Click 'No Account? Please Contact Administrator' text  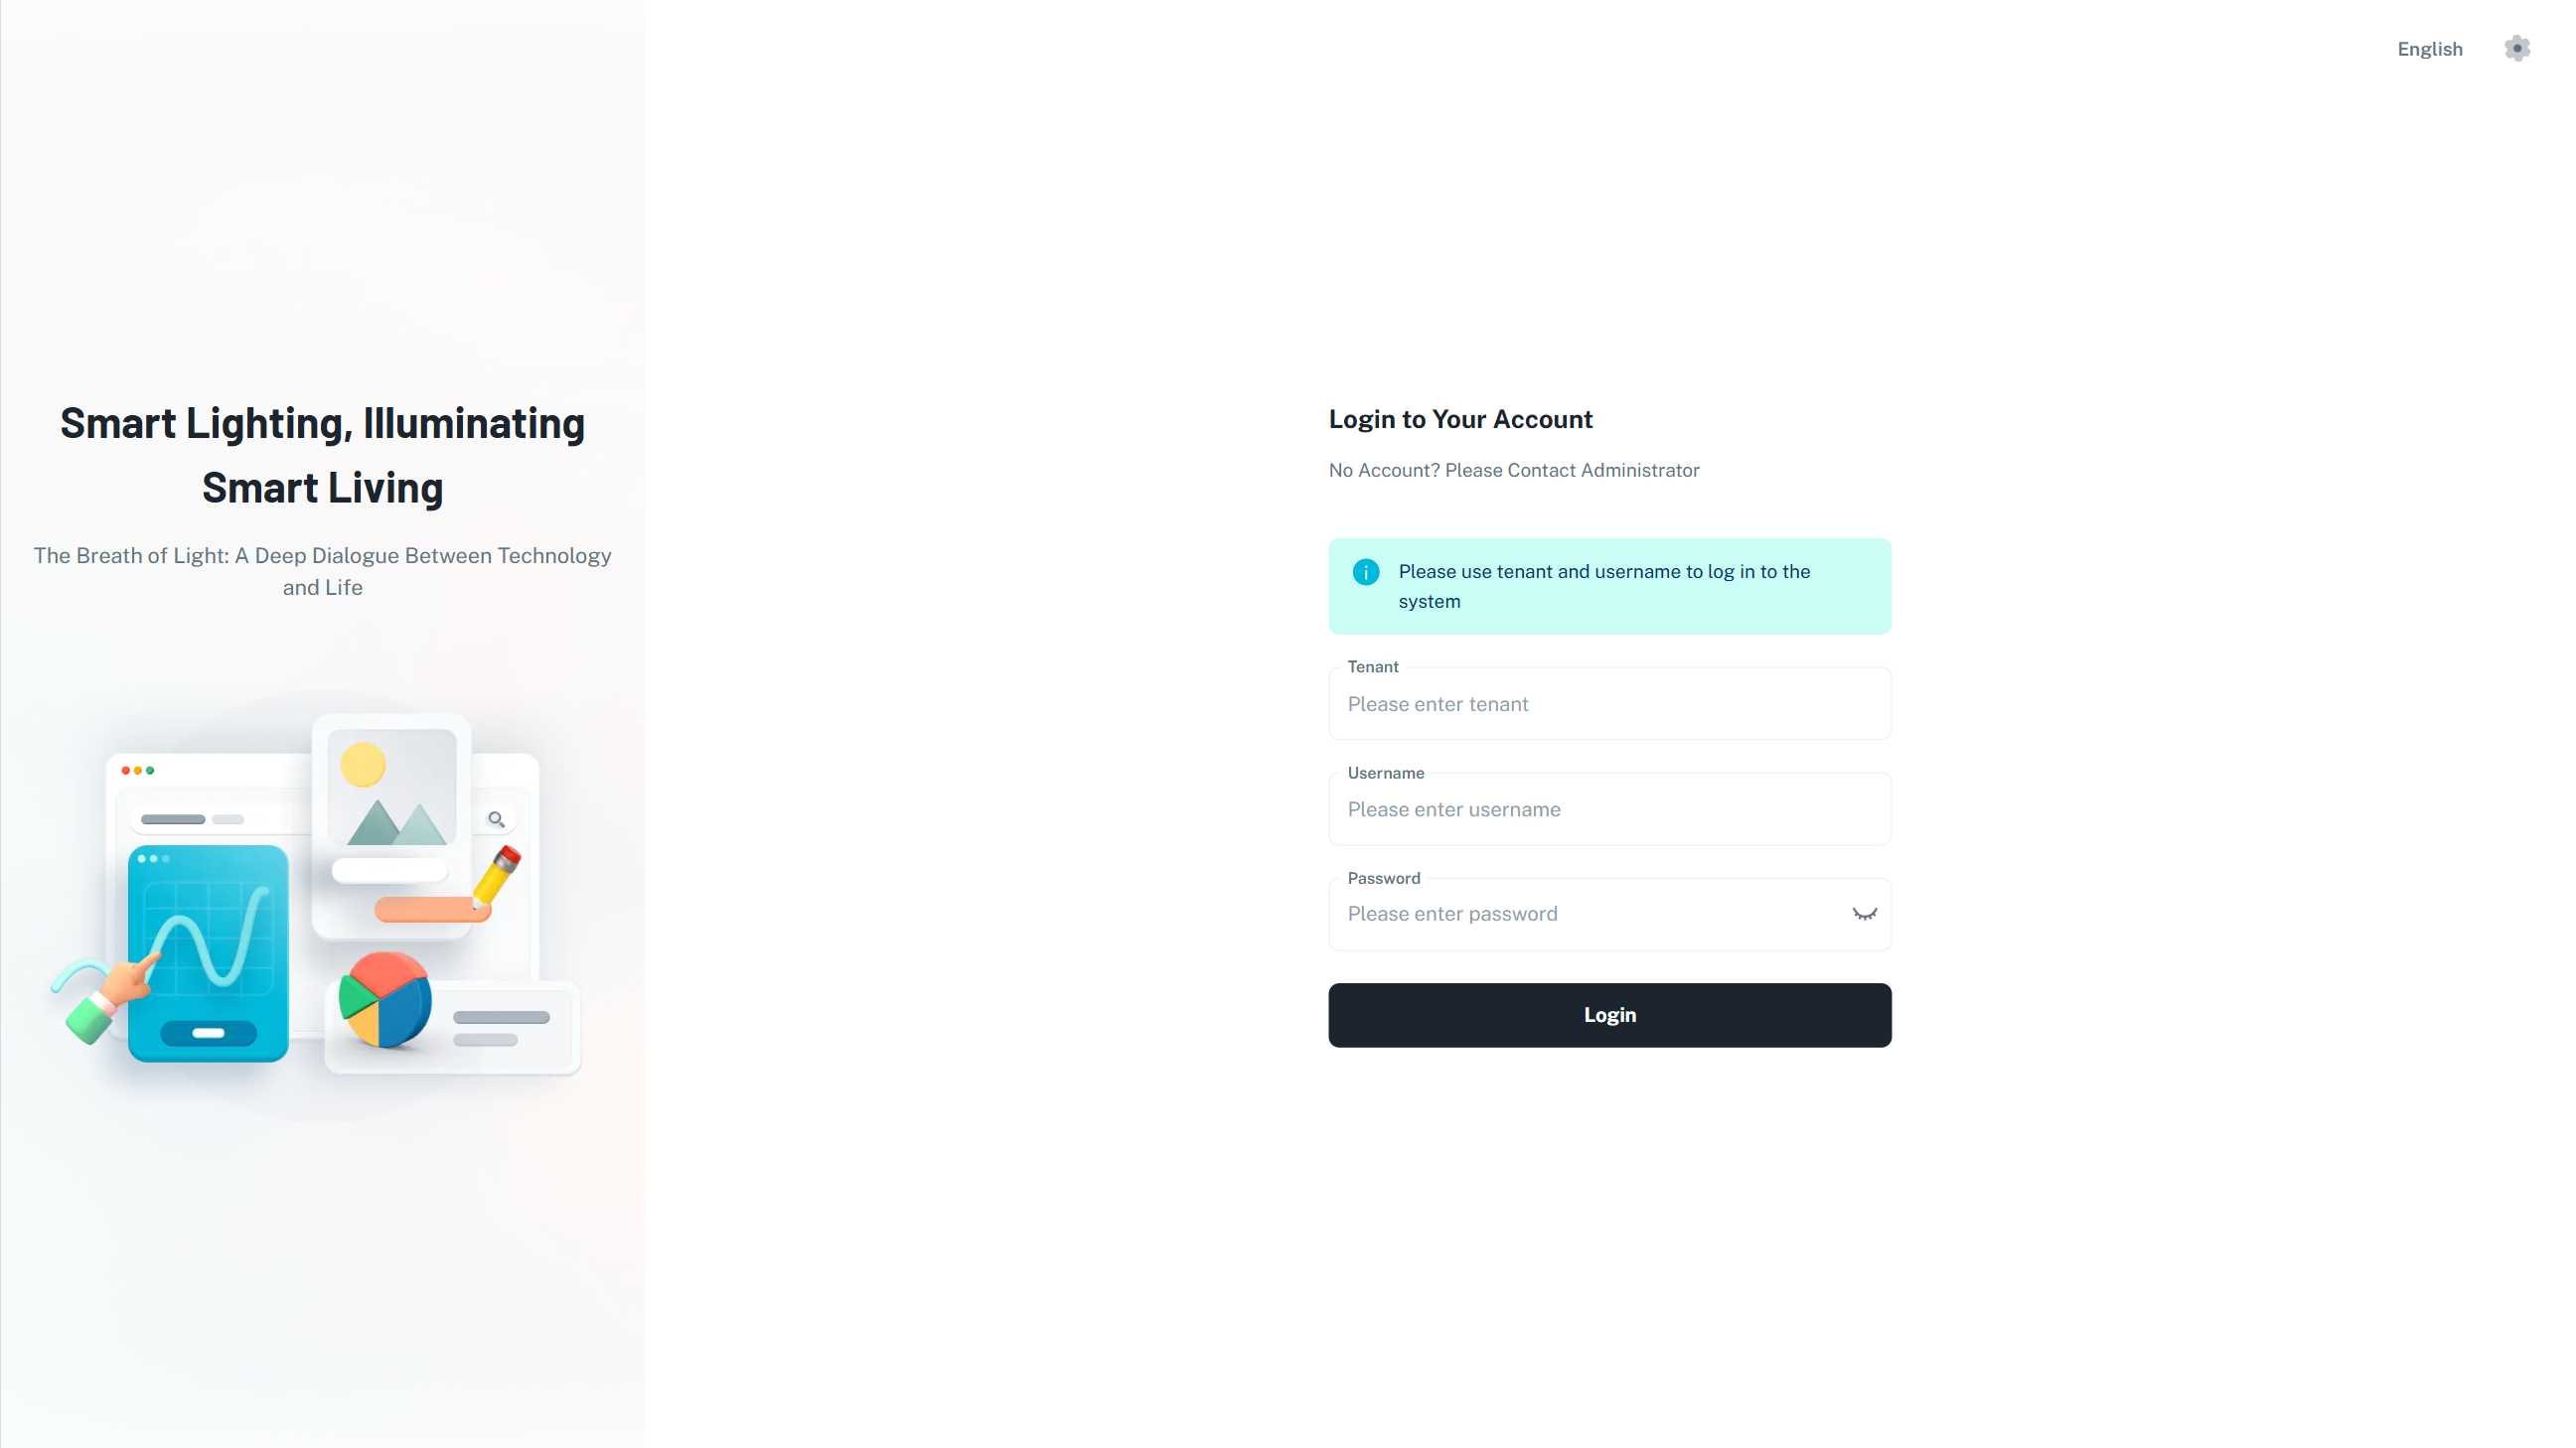pos(1513,470)
